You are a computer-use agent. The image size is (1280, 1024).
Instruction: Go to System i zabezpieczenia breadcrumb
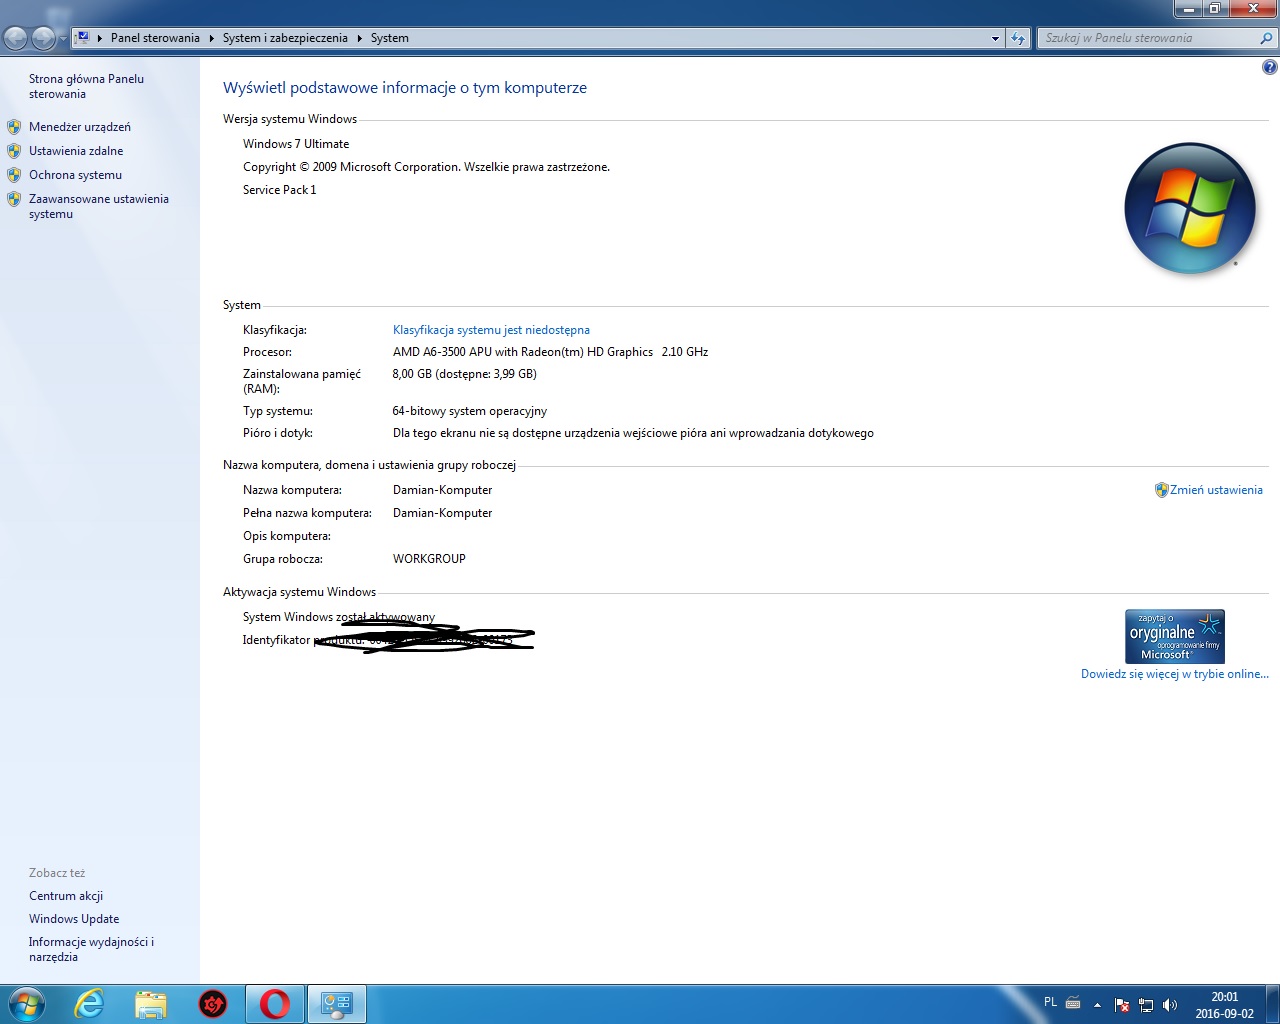(x=285, y=38)
